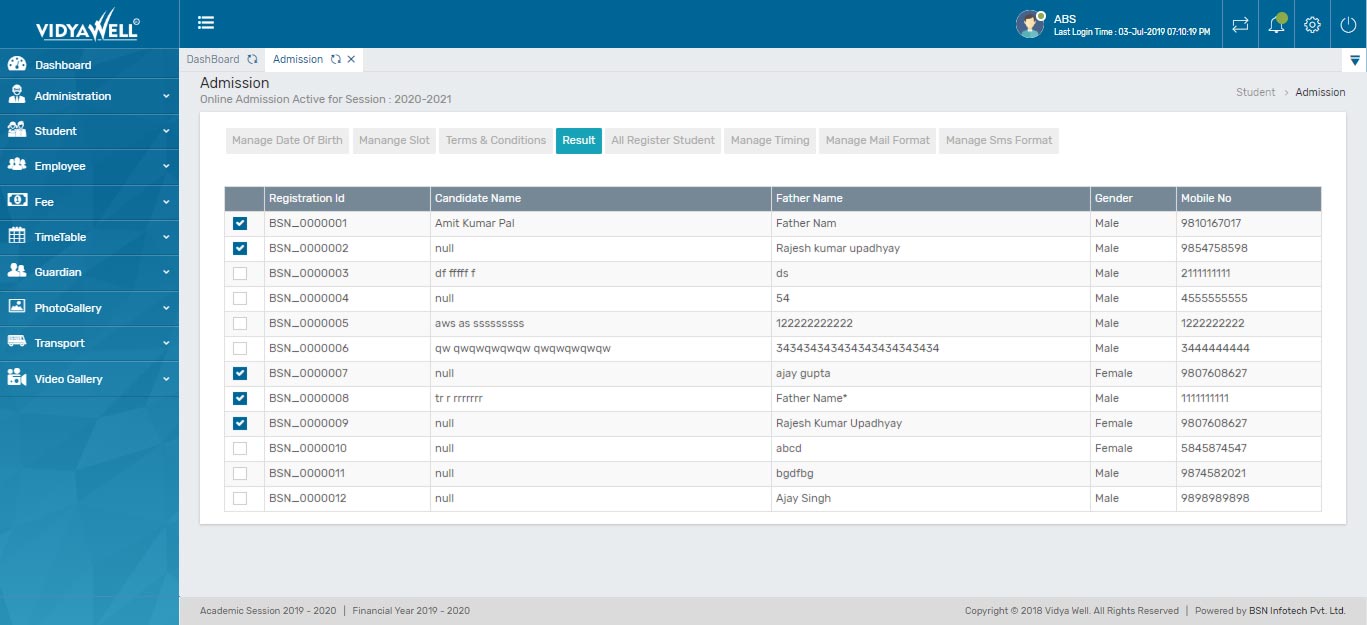This screenshot has width=1367, height=625.
Task: Click the hamburger menu icon
Action: (x=206, y=23)
